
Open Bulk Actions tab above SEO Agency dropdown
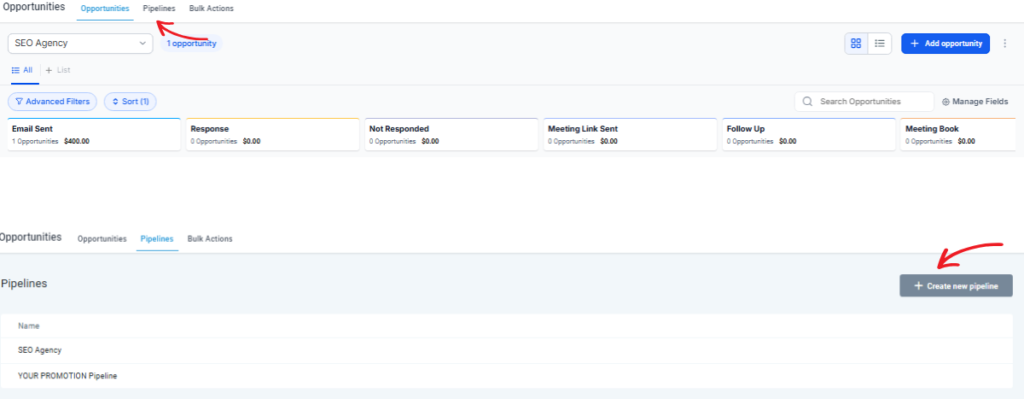(x=211, y=8)
